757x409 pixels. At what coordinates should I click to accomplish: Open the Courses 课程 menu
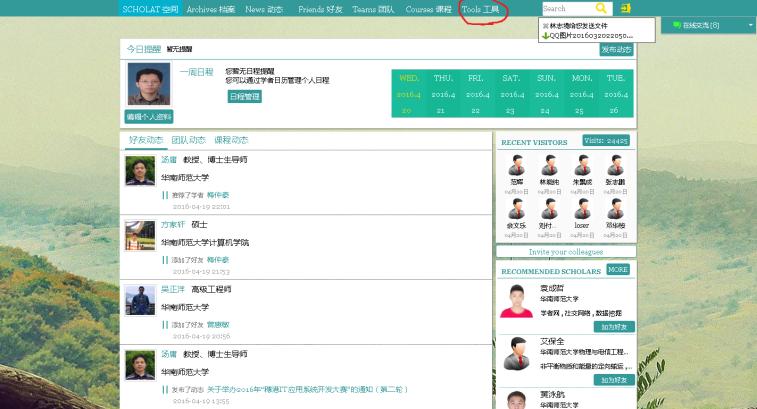pyautogui.click(x=427, y=9)
